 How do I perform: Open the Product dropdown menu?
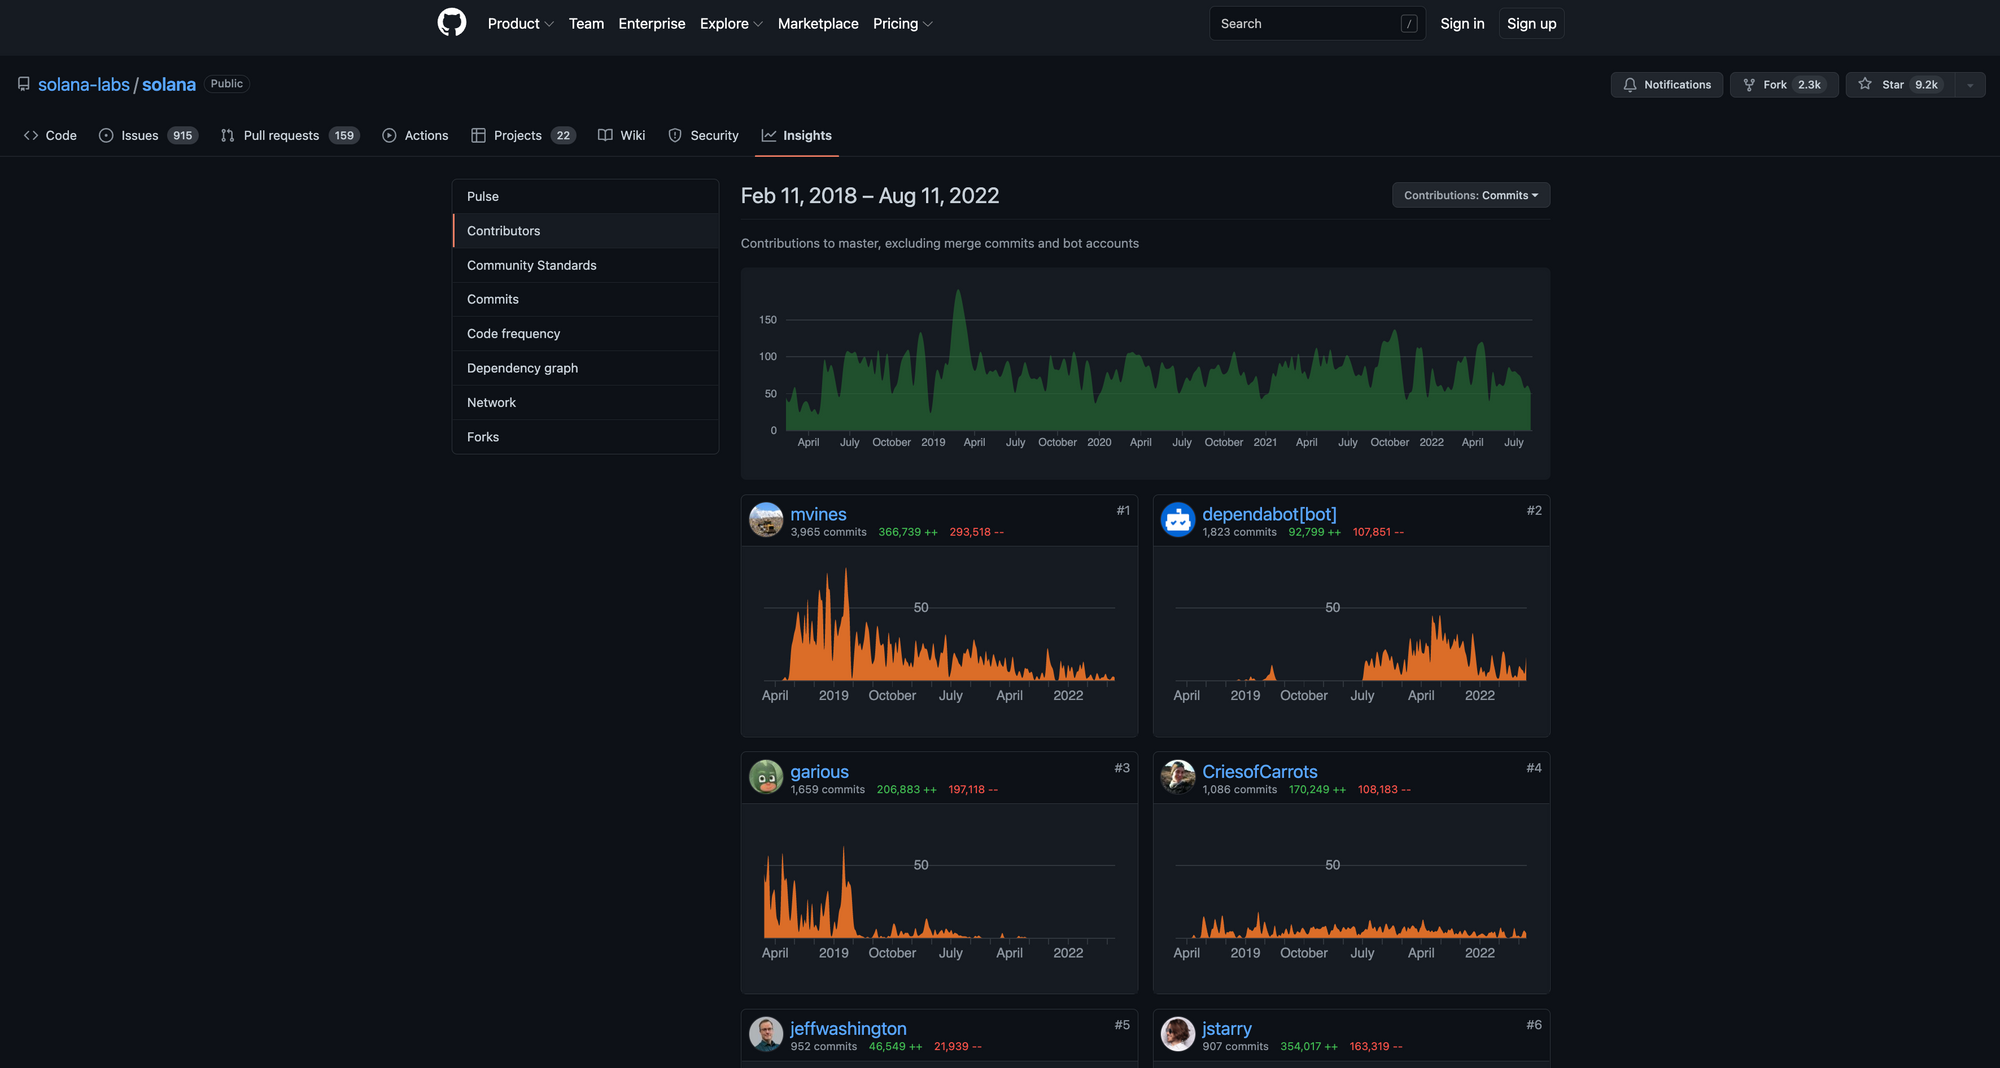point(520,23)
